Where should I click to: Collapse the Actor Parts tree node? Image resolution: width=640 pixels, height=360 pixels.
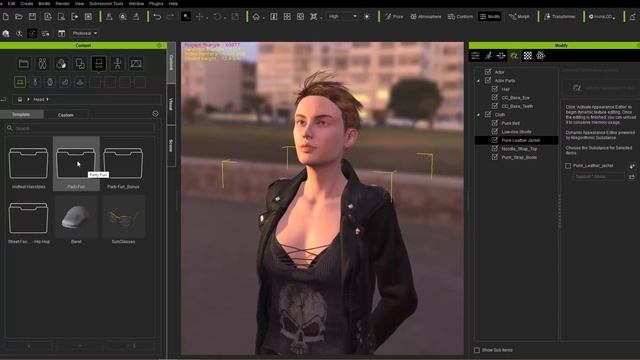point(478,81)
